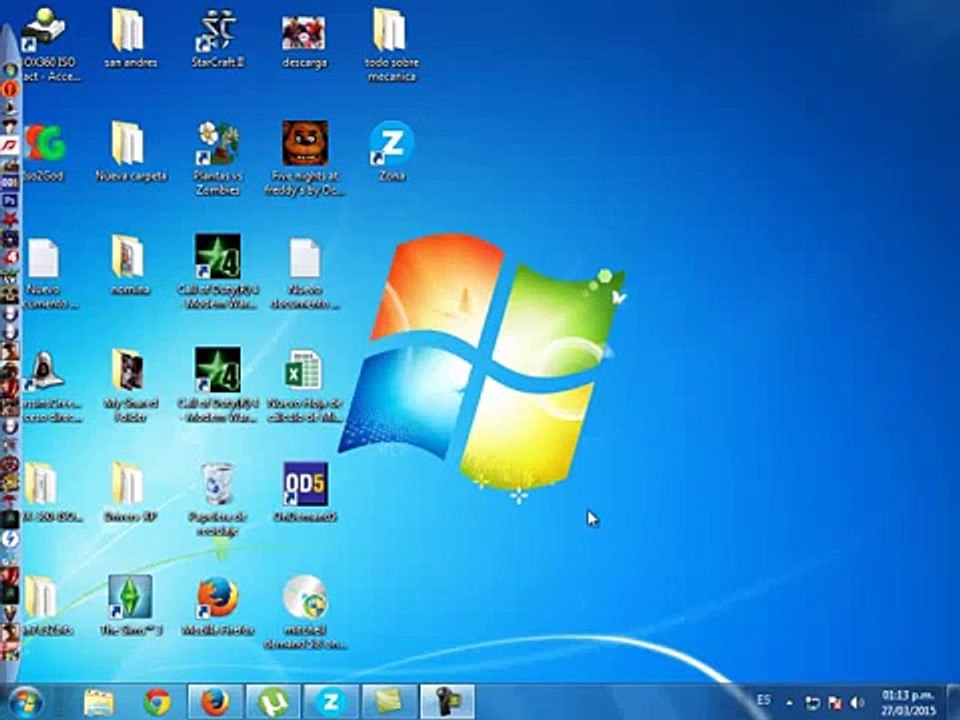Click the blue lightning bolt icon in side dock
Image resolution: width=960 pixels, height=720 pixels.
coord(10,539)
